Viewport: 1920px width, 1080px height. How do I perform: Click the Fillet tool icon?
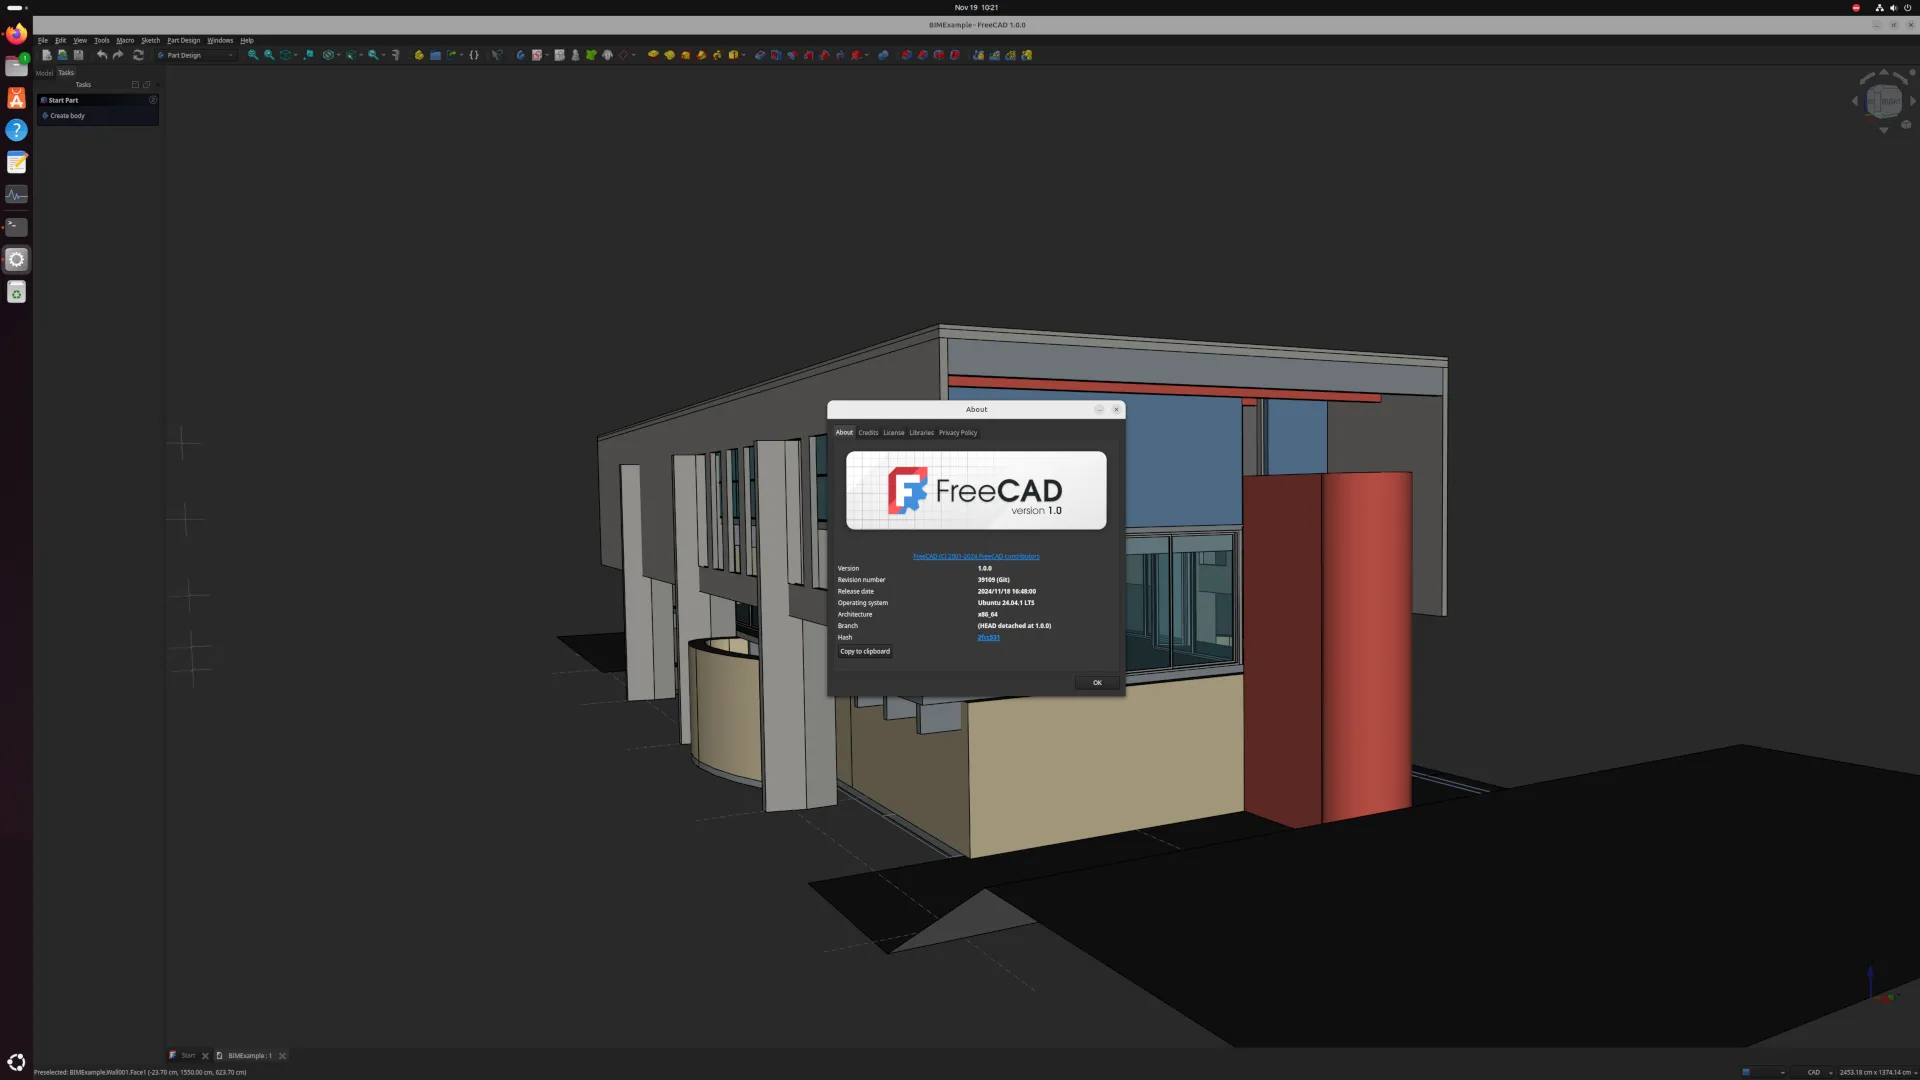click(x=906, y=55)
